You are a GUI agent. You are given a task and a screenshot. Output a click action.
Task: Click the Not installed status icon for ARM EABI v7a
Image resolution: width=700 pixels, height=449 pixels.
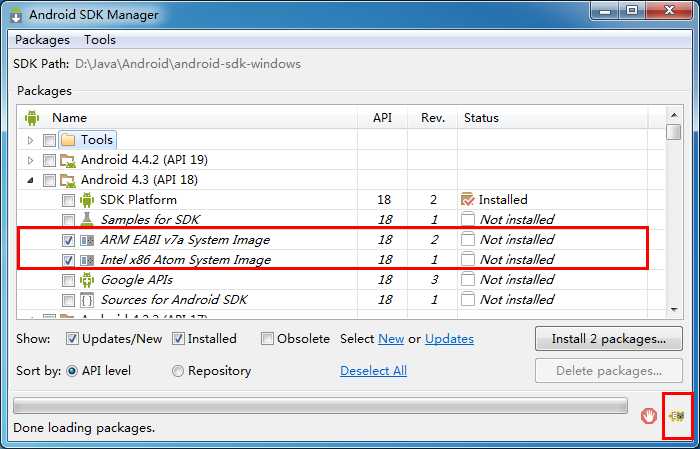pyautogui.click(x=467, y=240)
